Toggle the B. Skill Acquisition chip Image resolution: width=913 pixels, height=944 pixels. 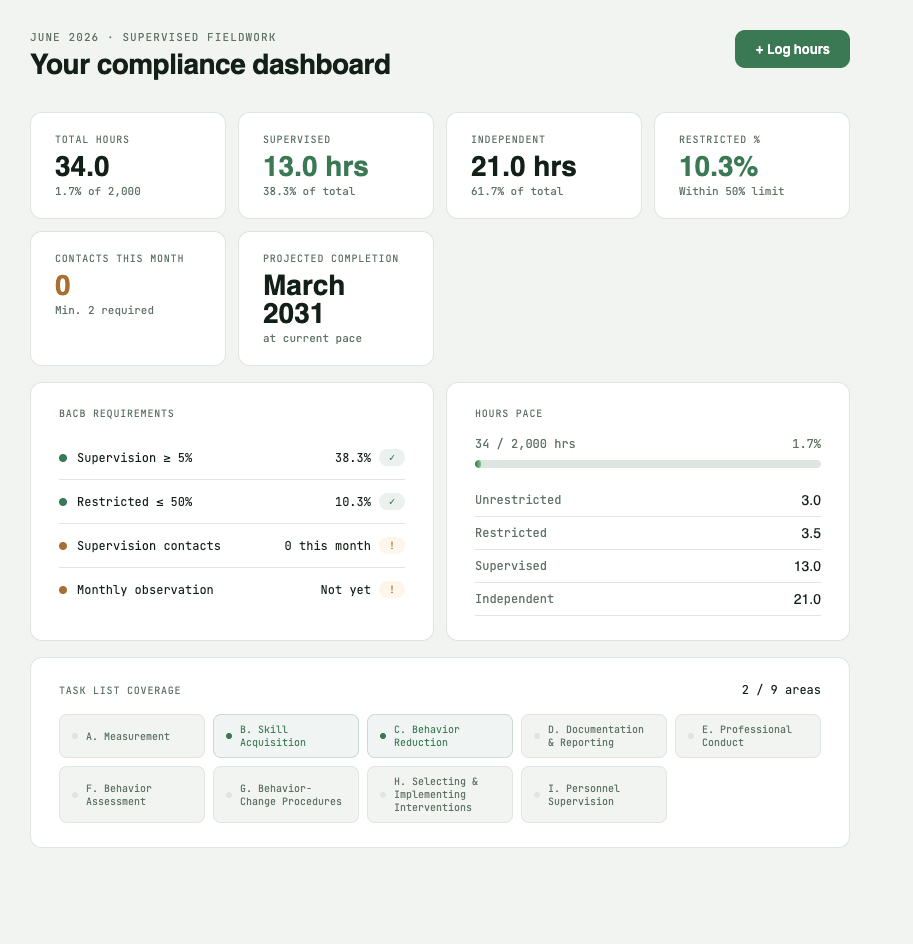(286, 736)
